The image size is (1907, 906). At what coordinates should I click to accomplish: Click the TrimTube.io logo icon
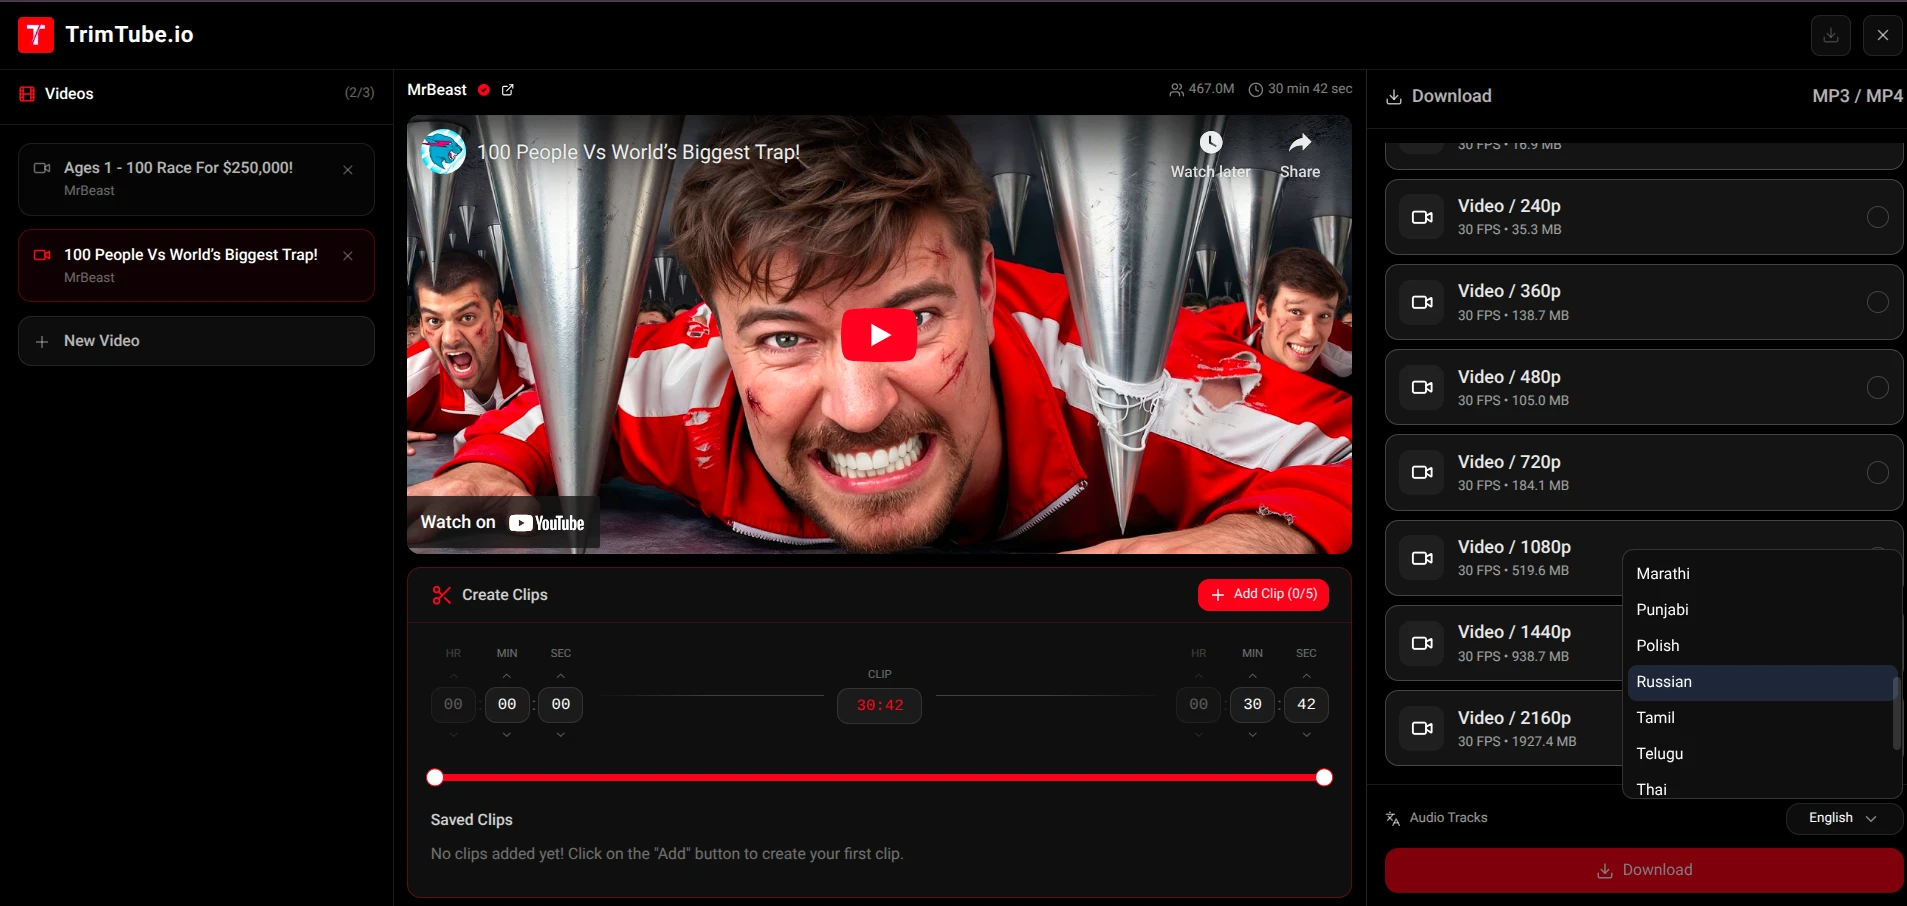[x=36, y=35]
